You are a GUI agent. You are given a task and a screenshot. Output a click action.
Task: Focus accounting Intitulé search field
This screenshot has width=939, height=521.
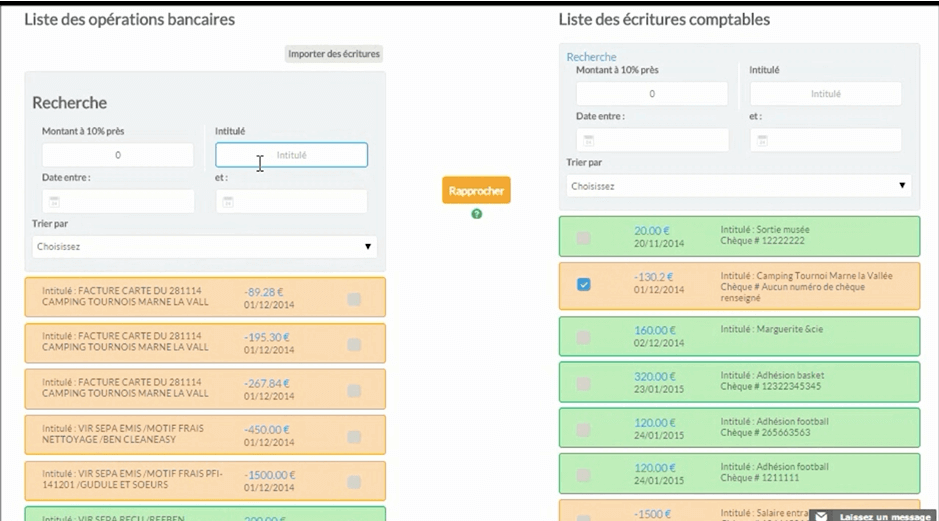[x=825, y=94]
